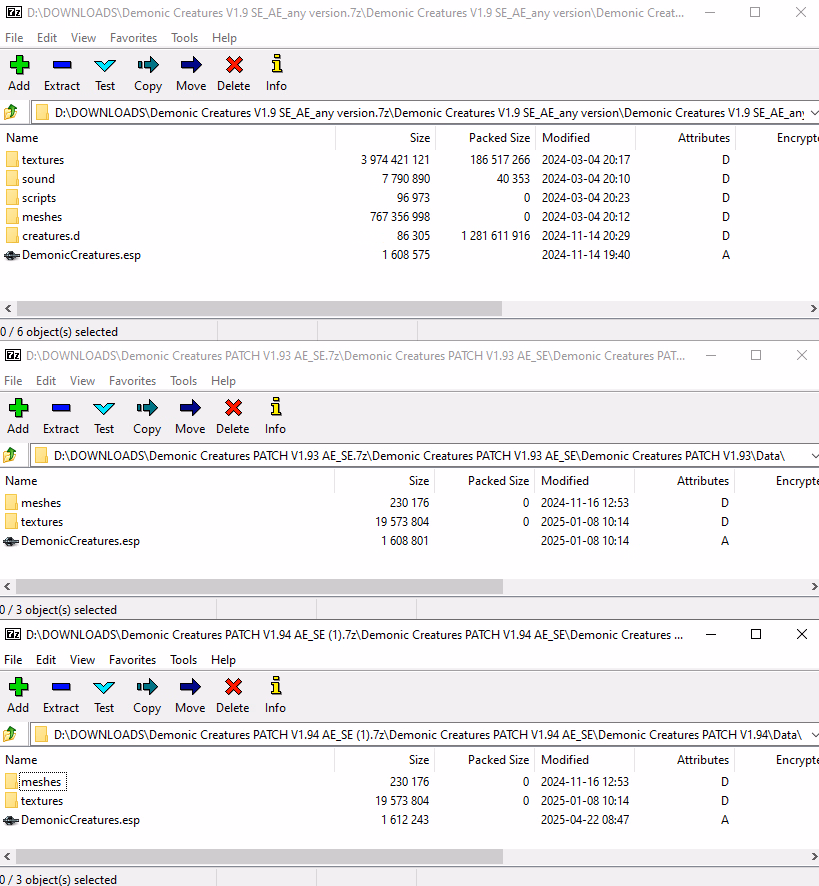Click Move icon in the PATCH V1.94 window
Viewport: 819px width, 886px height.
[x=190, y=687]
